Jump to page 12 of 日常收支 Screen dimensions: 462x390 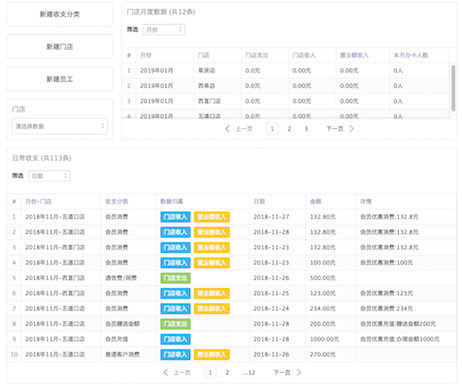click(249, 372)
